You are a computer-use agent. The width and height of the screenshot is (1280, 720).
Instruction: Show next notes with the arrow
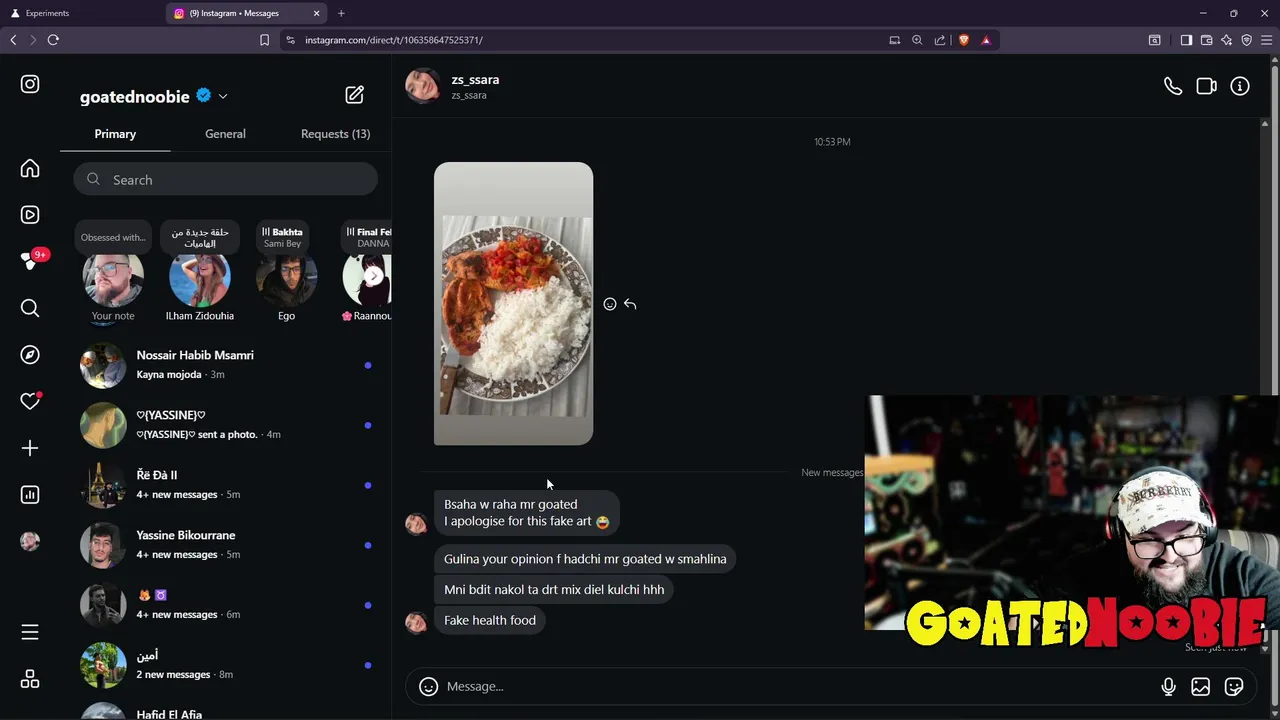[374, 277]
